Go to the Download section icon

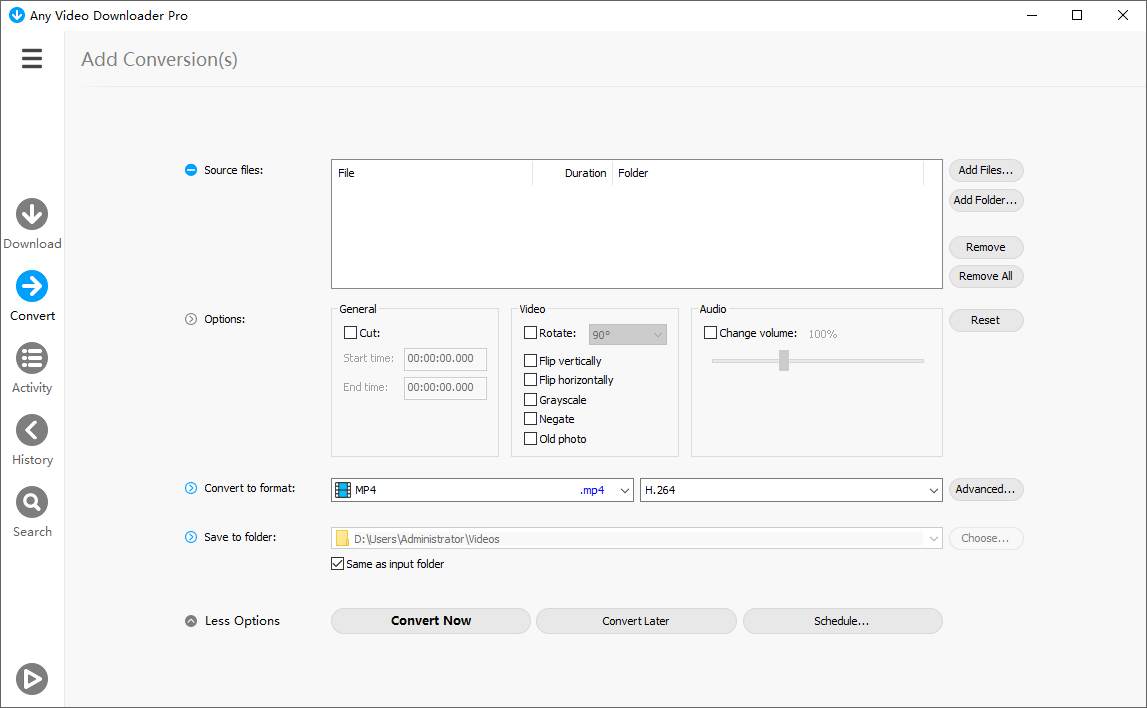[x=32, y=214]
